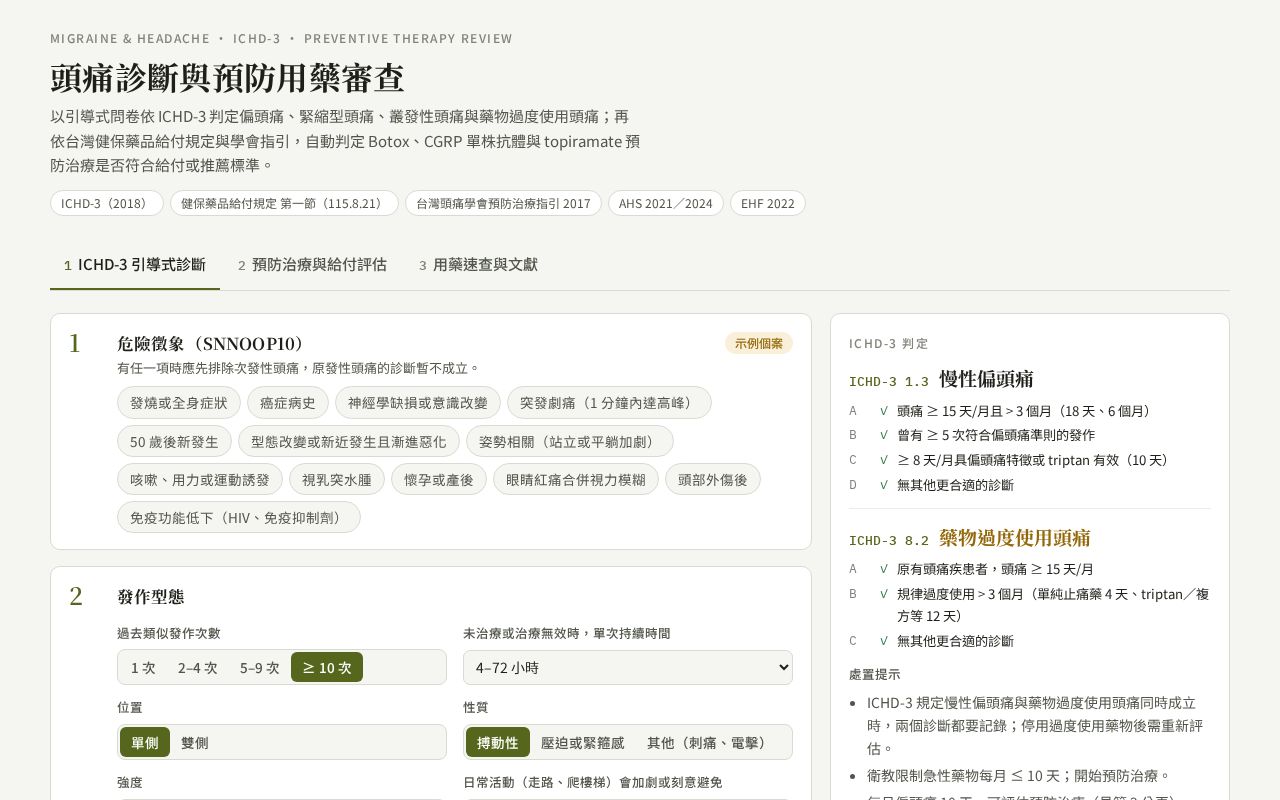Select 搏動性 as pain quality

coord(498,742)
